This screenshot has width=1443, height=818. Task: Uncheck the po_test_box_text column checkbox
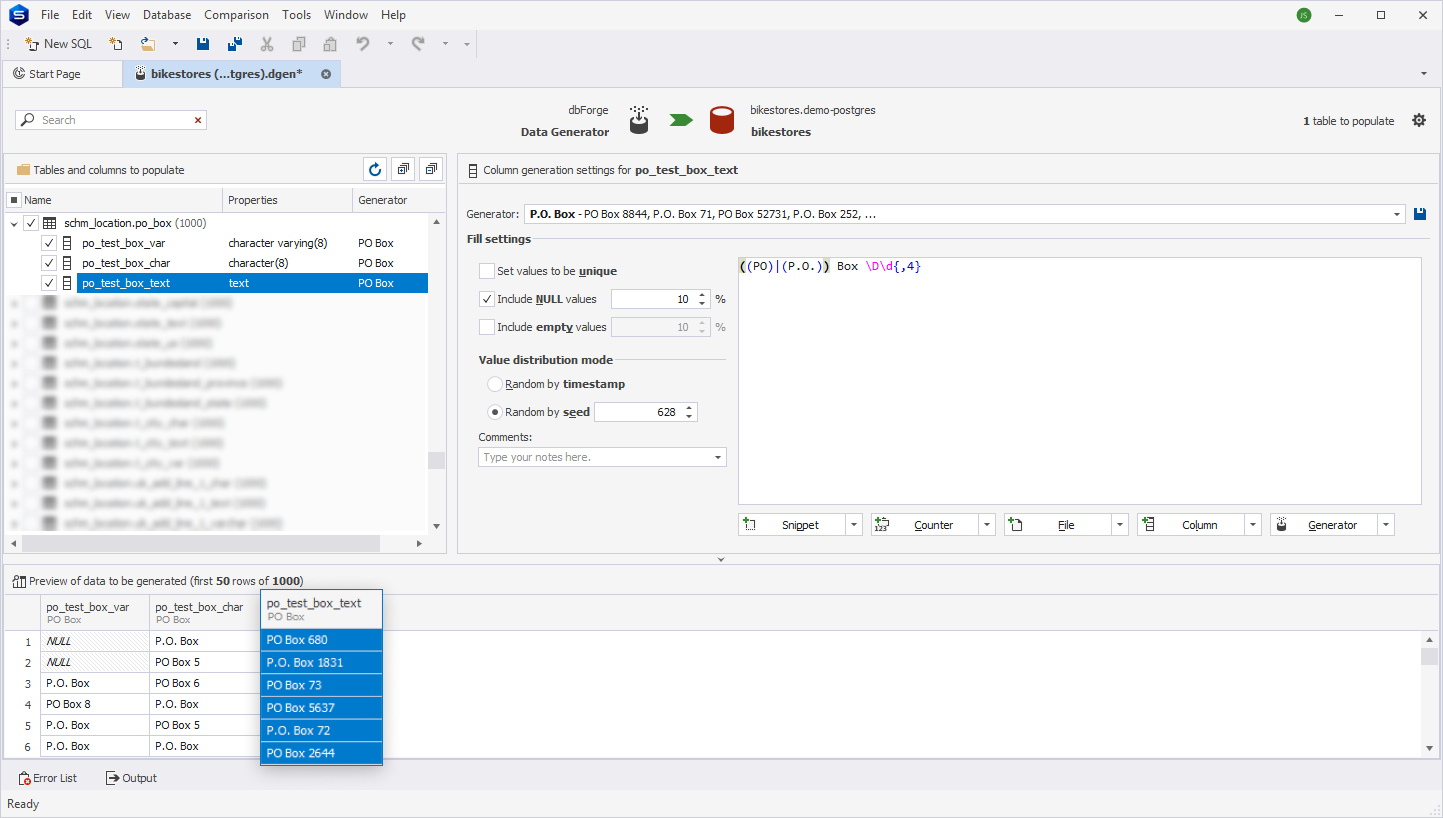click(49, 283)
